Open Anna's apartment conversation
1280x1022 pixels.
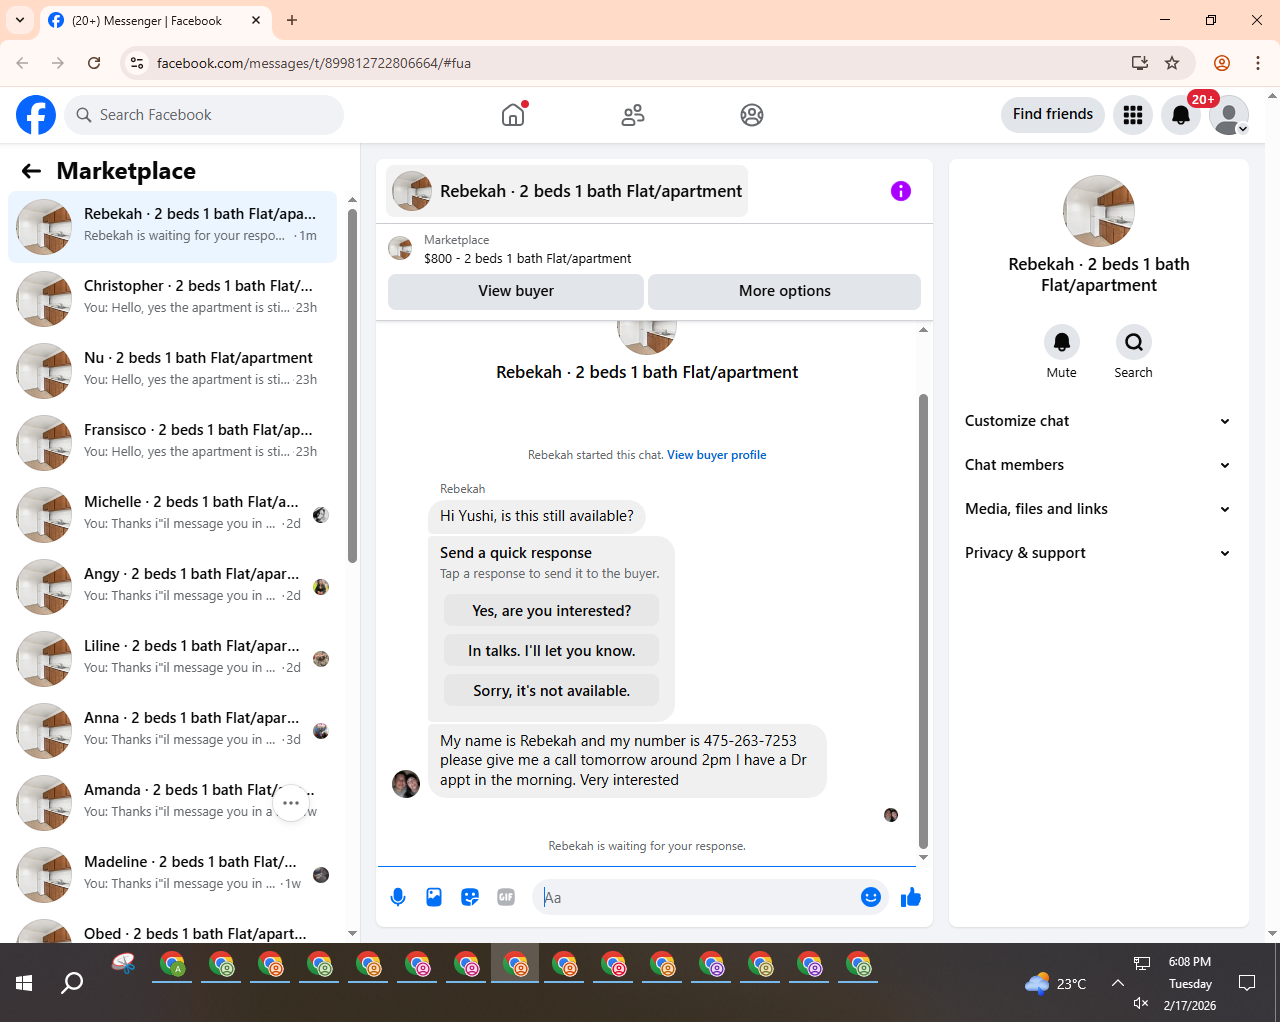[x=172, y=731]
